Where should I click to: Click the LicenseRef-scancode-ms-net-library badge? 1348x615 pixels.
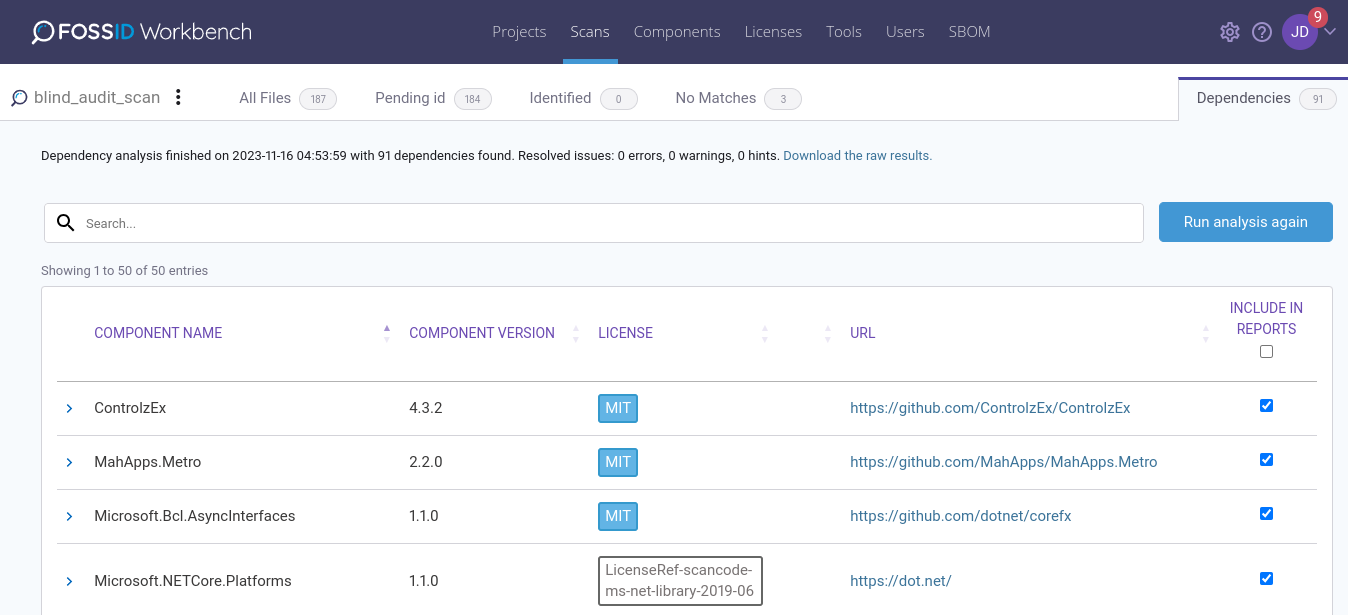coord(680,581)
